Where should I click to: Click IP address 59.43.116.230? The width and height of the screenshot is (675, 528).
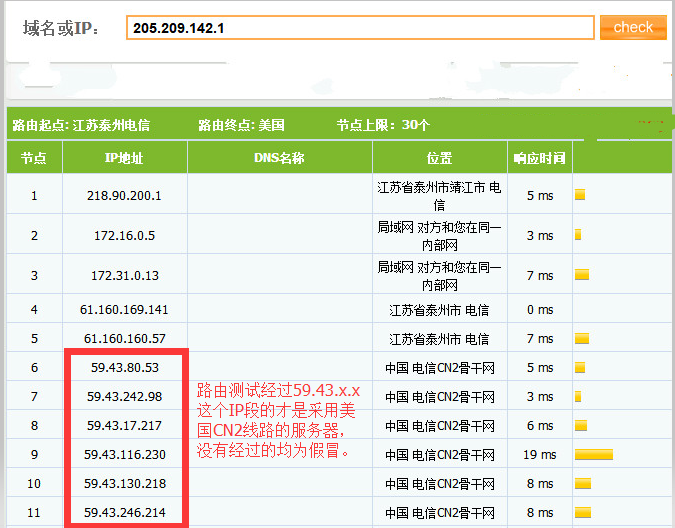tap(125, 454)
